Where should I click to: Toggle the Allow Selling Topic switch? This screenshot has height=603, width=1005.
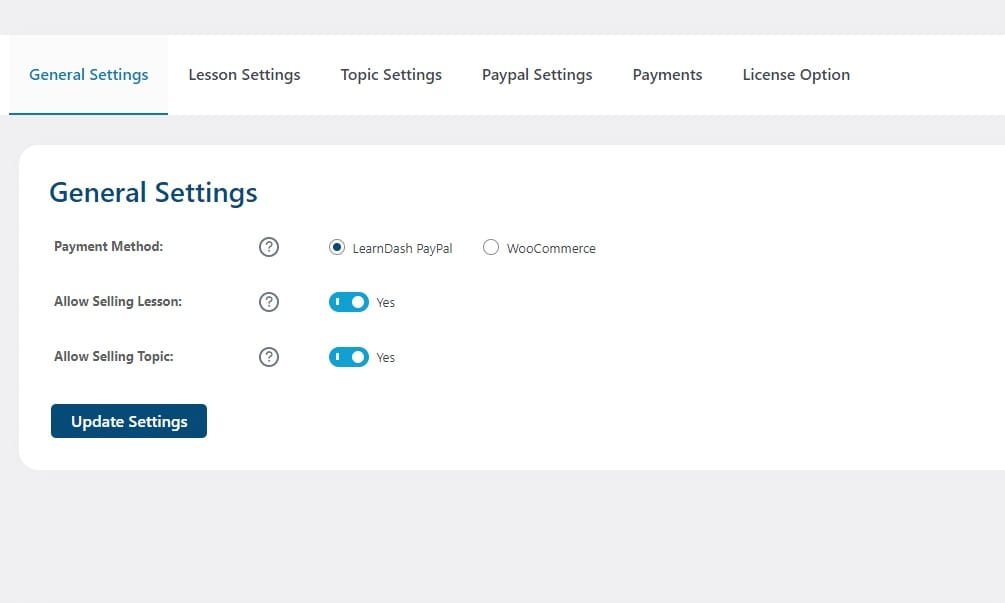tap(349, 357)
